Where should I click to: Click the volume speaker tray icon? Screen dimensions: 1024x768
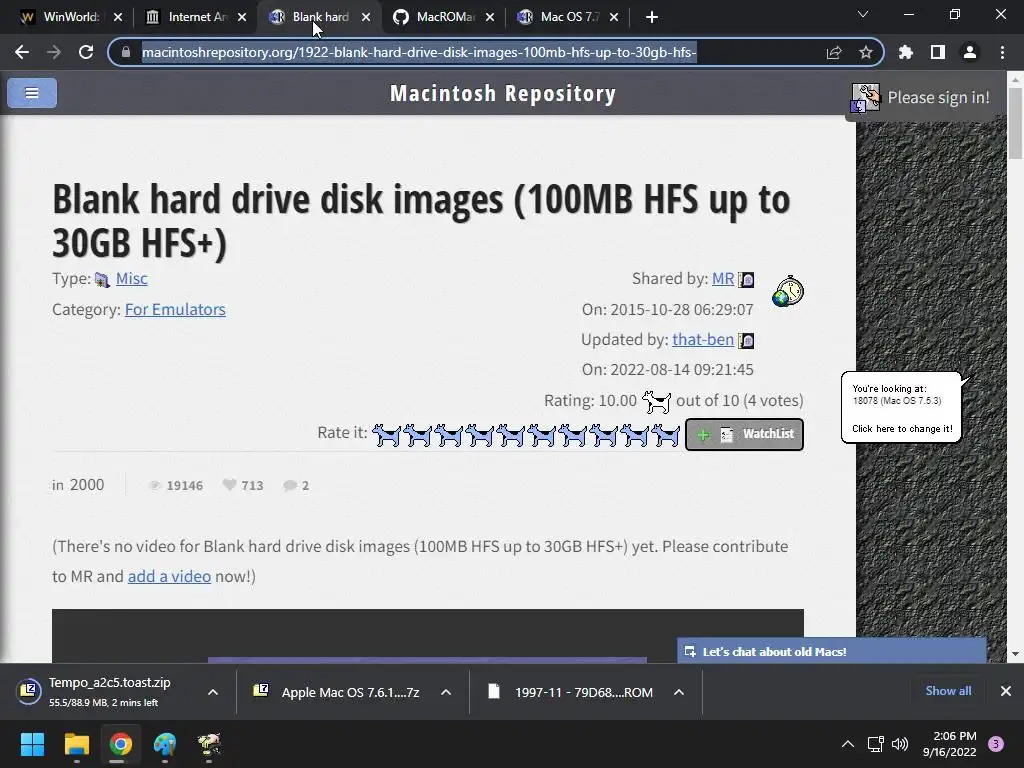pos(900,744)
